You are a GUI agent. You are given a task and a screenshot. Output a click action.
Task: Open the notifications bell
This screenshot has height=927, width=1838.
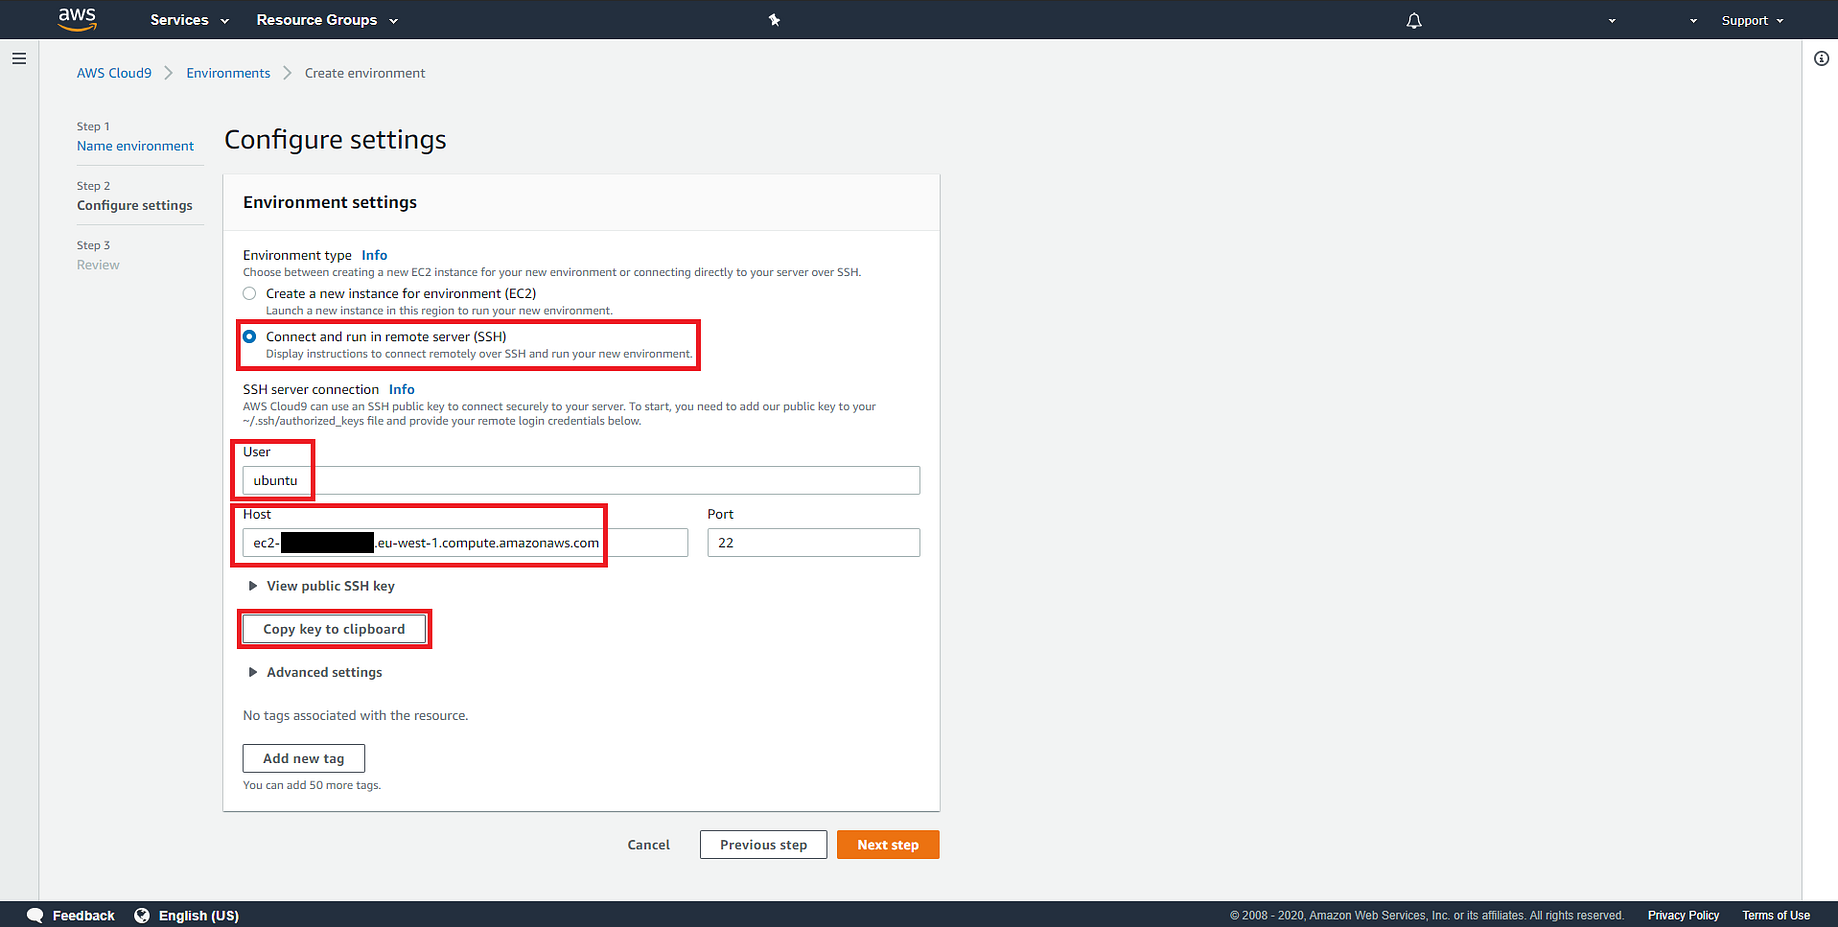[x=1414, y=20]
